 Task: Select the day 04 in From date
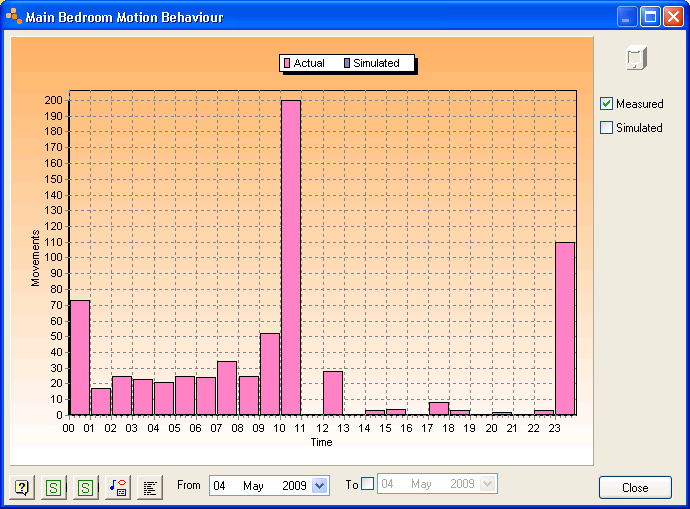pos(220,485)
